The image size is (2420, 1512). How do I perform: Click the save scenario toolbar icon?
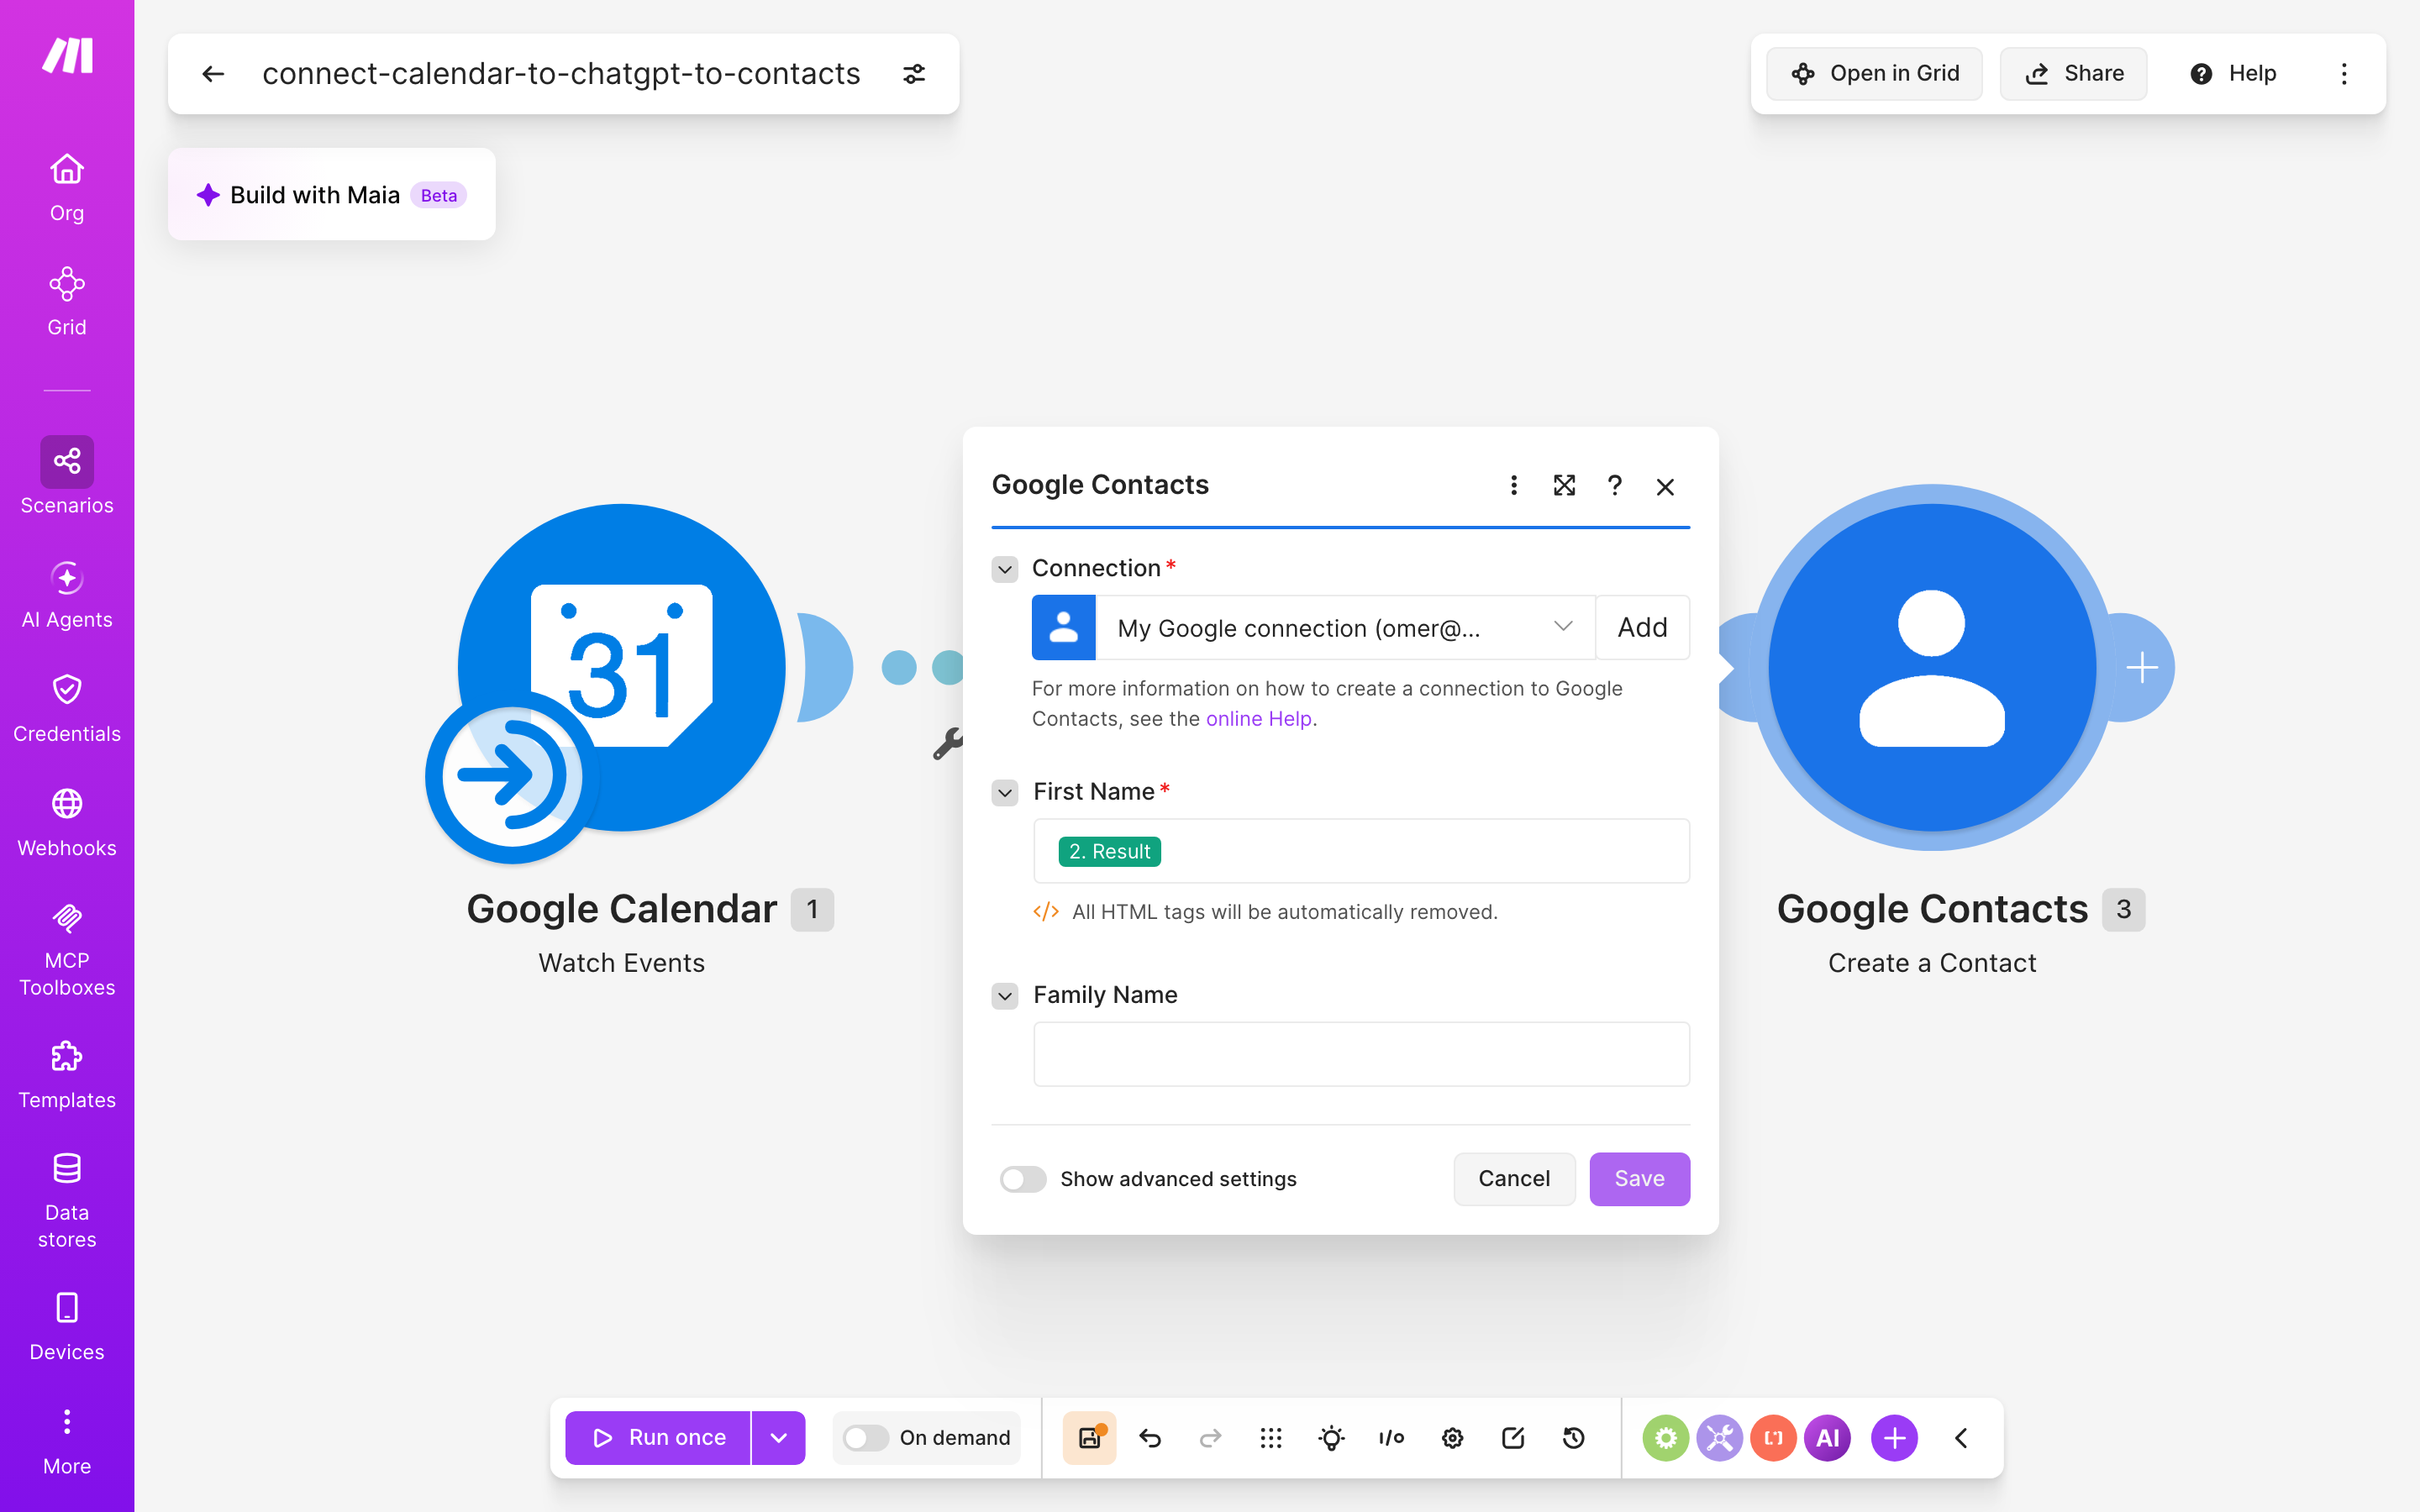pos(1089,1438)
